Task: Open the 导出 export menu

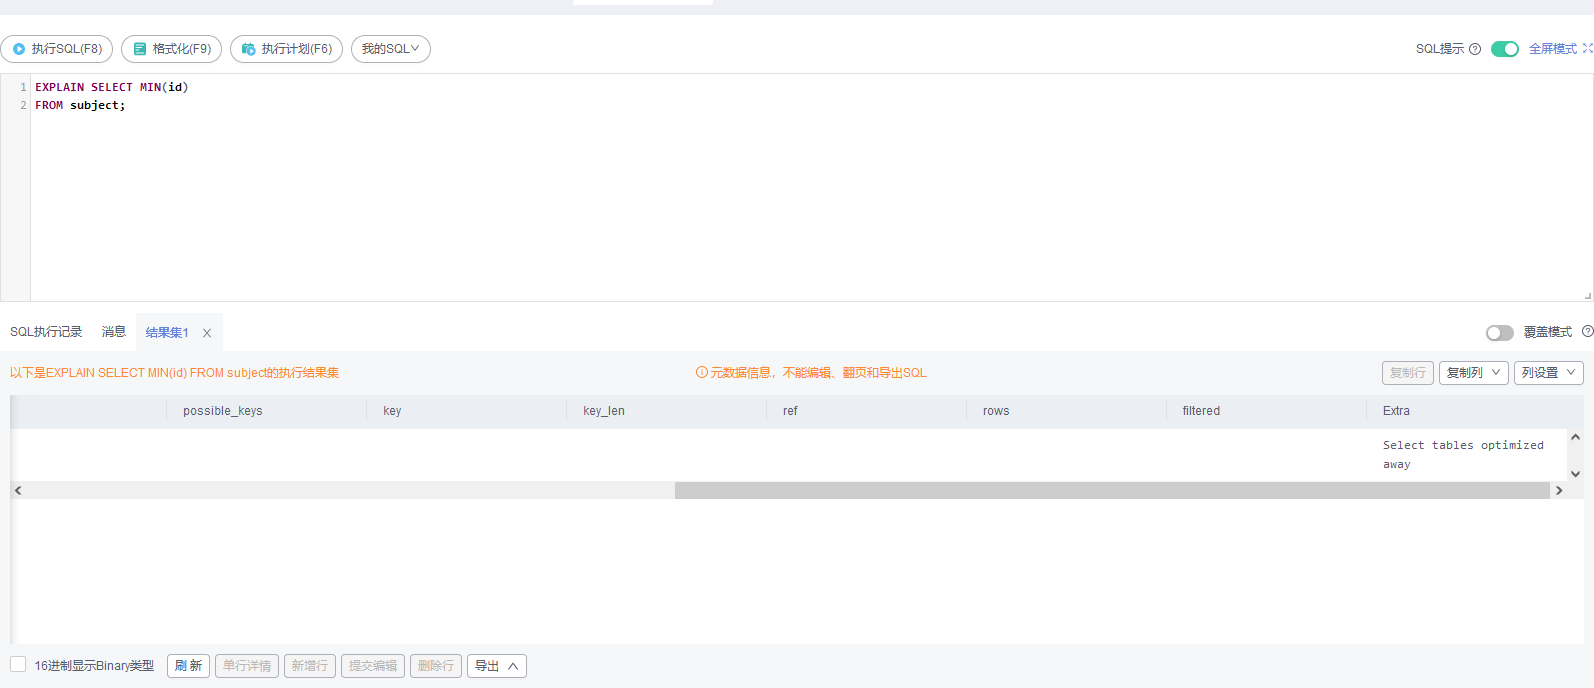Action: pyautogui.click(x=497, y=666)
